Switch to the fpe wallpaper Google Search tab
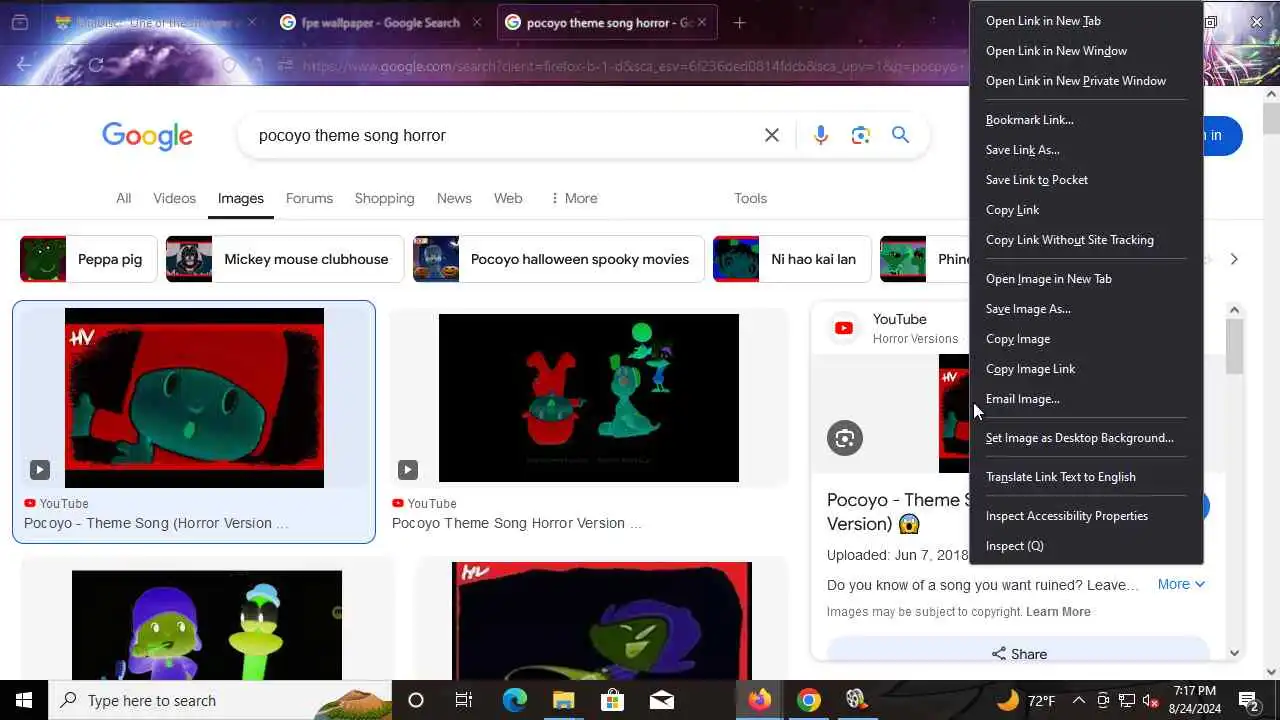 coord(380,22)
